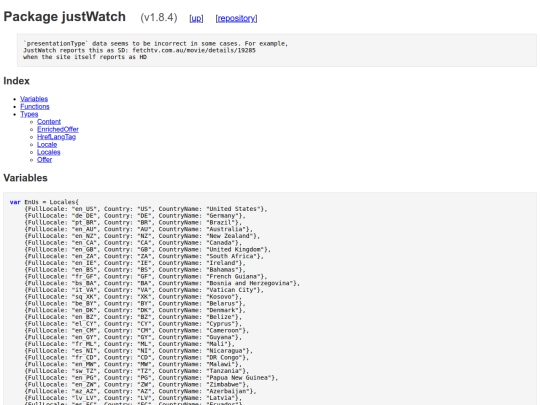
Task: Click the "Nicaragua" locale row
Action: (x=139, y=351)
